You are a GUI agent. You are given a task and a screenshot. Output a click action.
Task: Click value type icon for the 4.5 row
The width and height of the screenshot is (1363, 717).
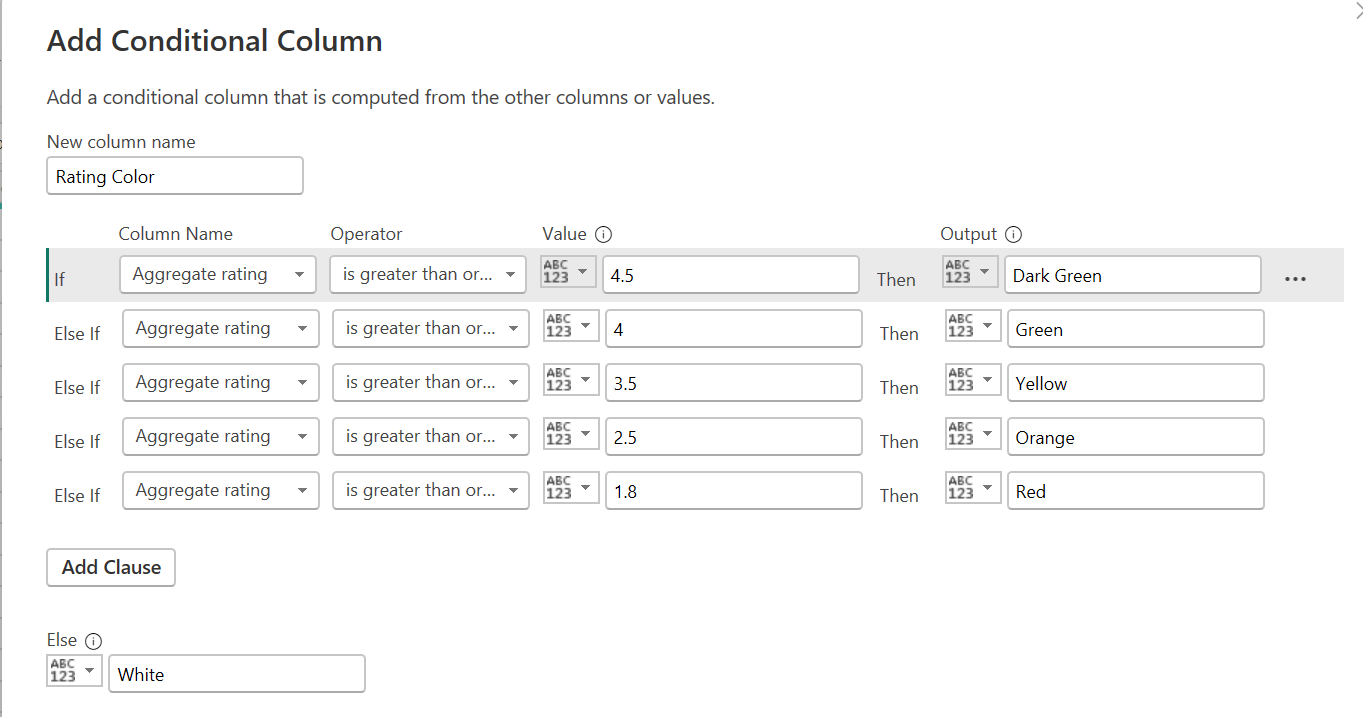[568, 273]
